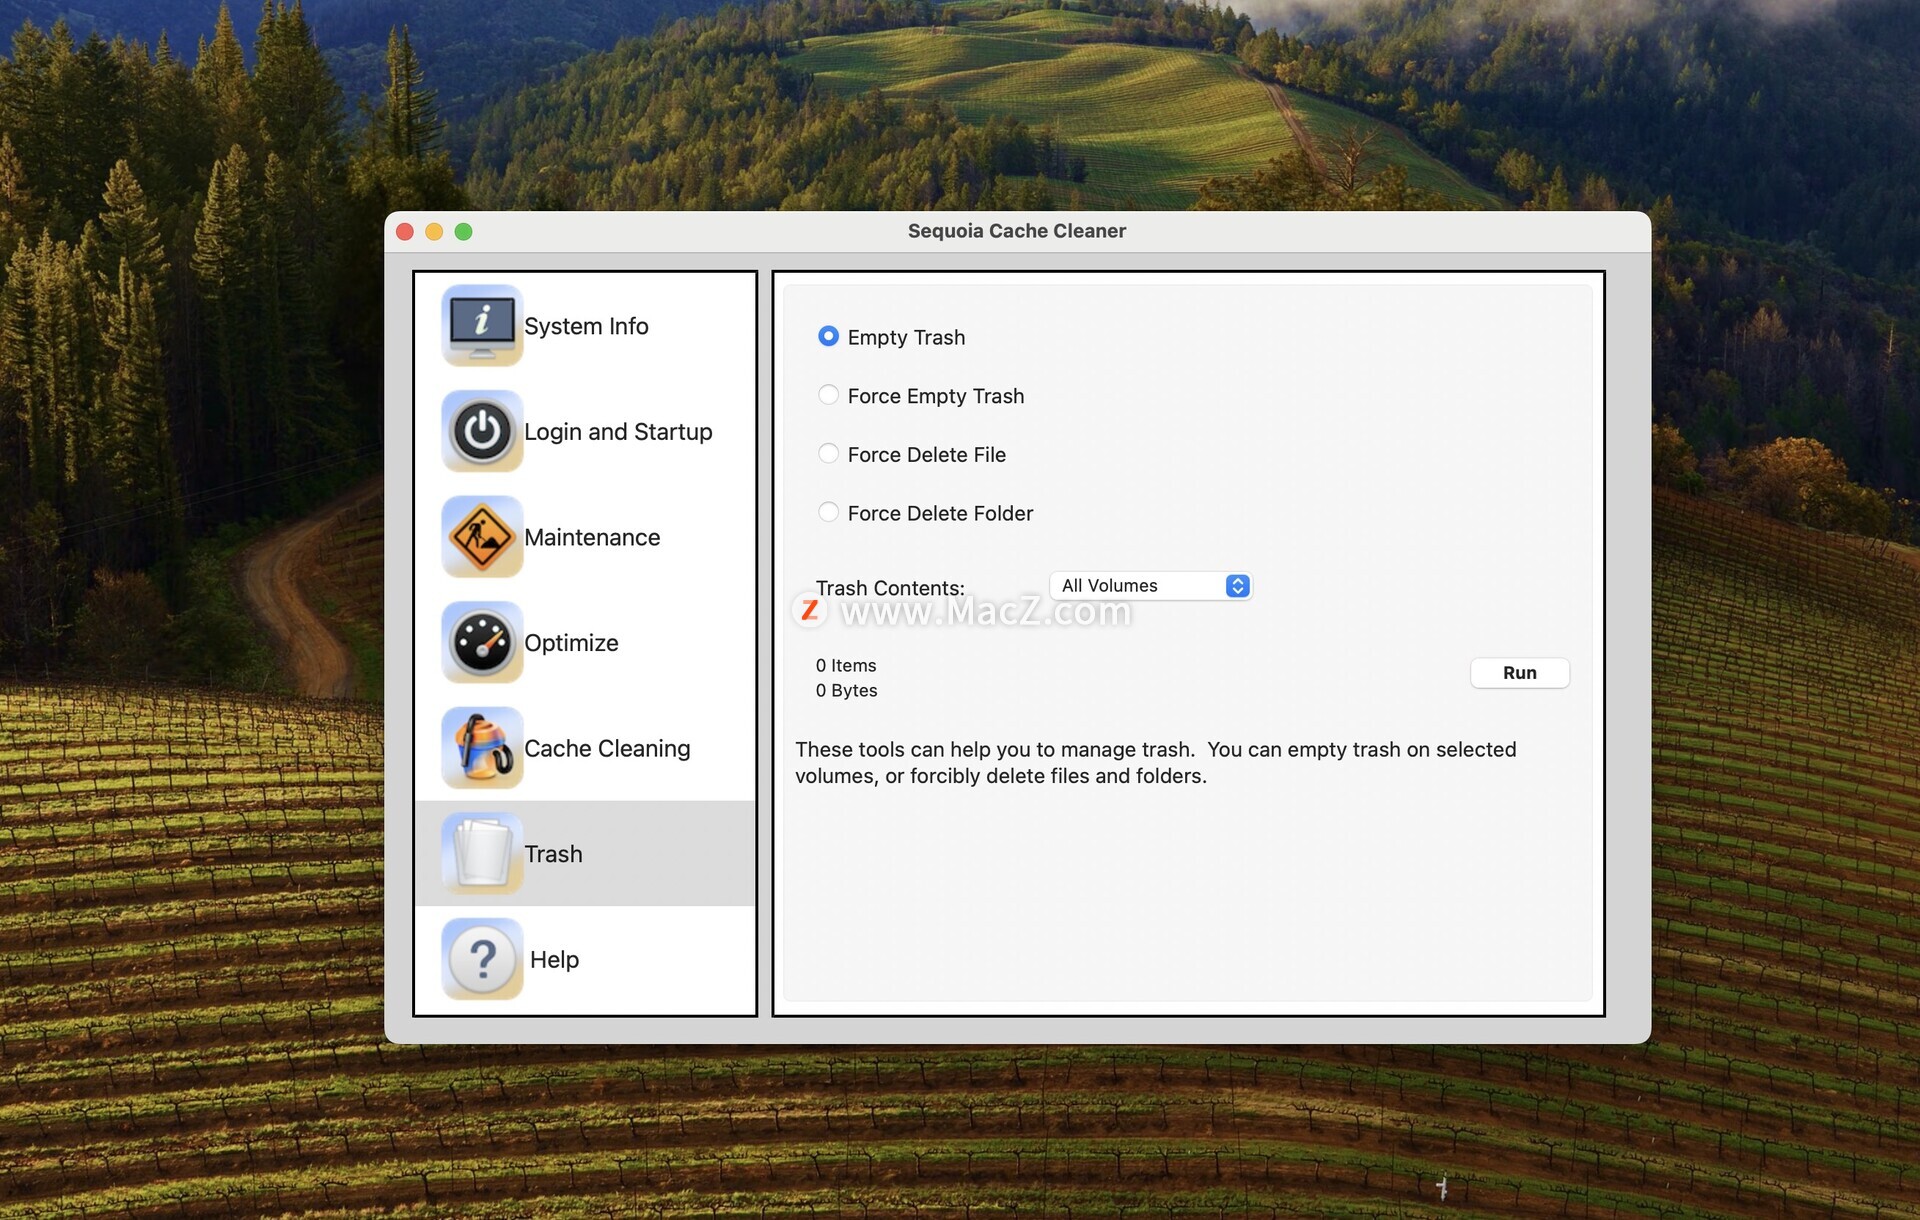Minimize the window with the yellow button
1920x1220 pixels.
[434, 232]
